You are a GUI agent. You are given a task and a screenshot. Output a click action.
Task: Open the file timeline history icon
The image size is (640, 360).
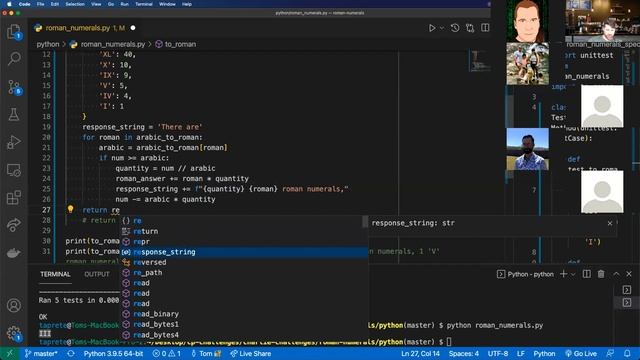coord(455,28)
